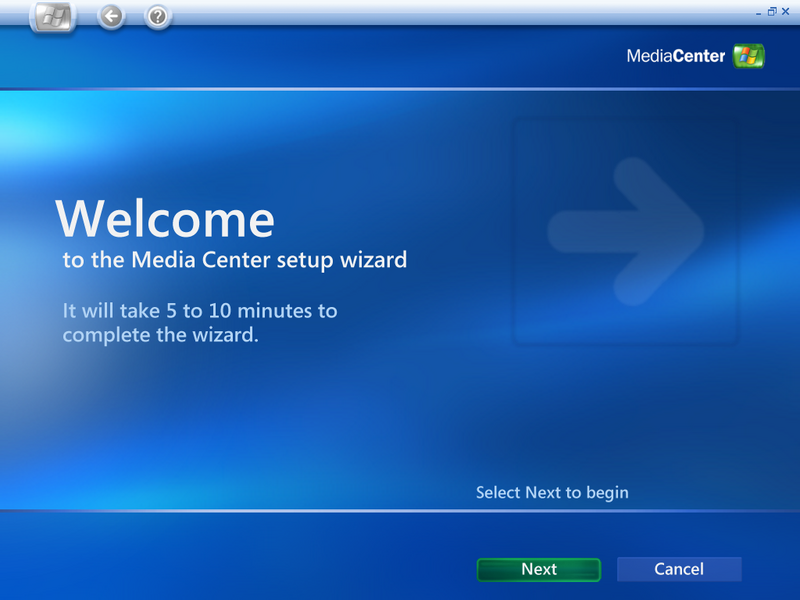Image resolution: width=800 pixels, height=600 pixels.
Task: Click the divider line below the MediaCenter header
Action: tap(400, 89)
